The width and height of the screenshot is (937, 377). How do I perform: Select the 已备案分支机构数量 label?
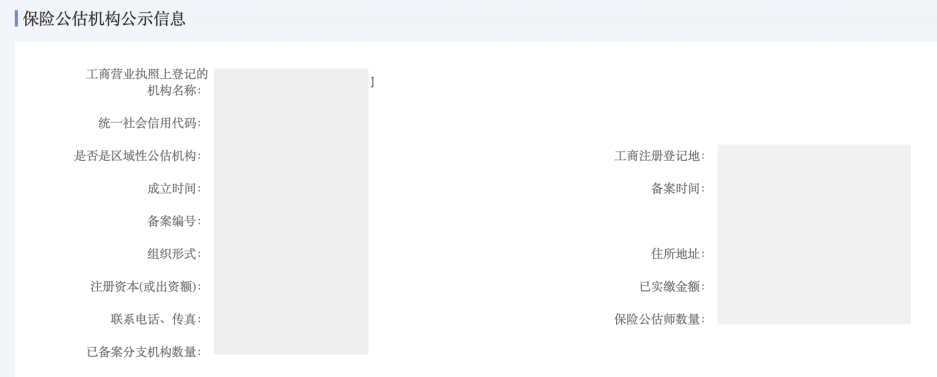click(x=143, y=352)
